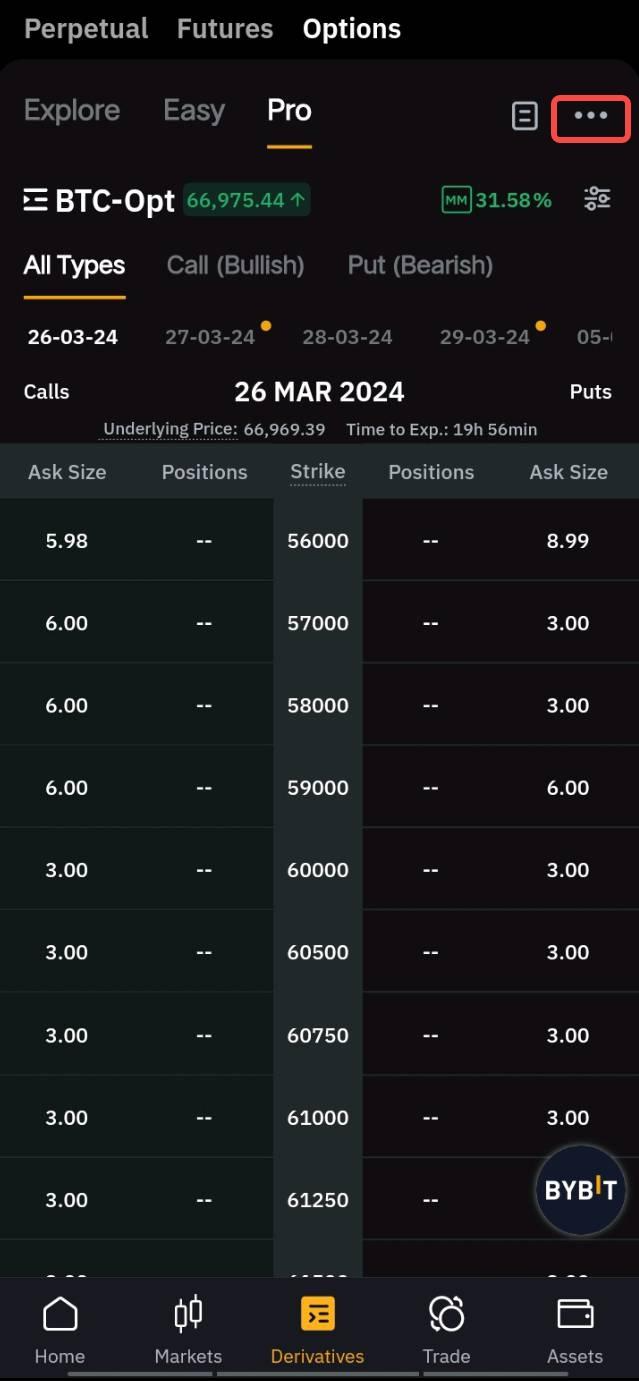639x1381 pixels.
Task: Go to Home in bottom navigation
Action: click(x=60, y=1330)
